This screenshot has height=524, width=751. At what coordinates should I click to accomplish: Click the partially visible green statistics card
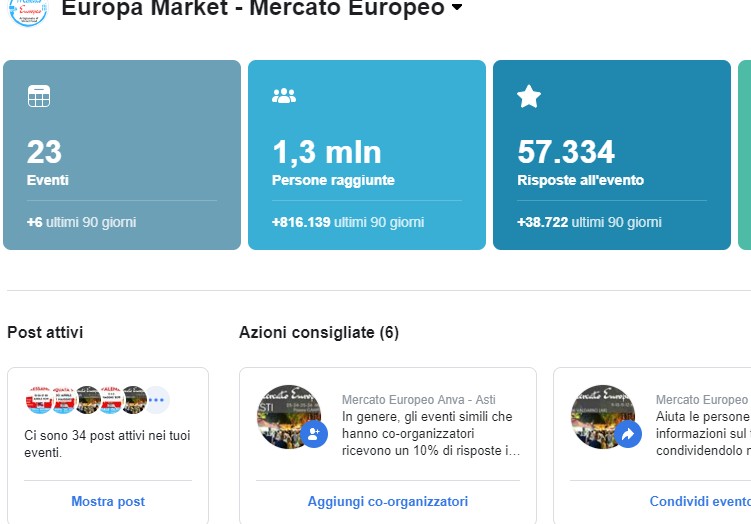click(744, 155)
